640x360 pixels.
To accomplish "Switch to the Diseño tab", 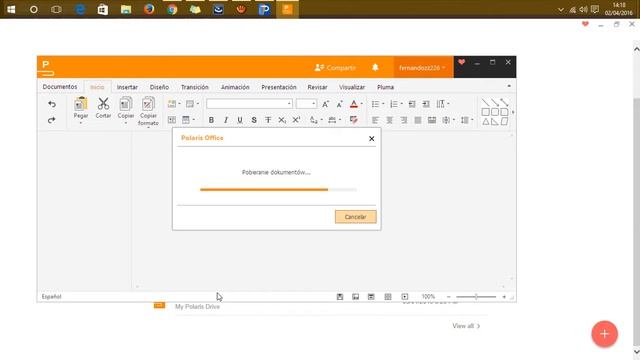I will (x=159, y=87).
